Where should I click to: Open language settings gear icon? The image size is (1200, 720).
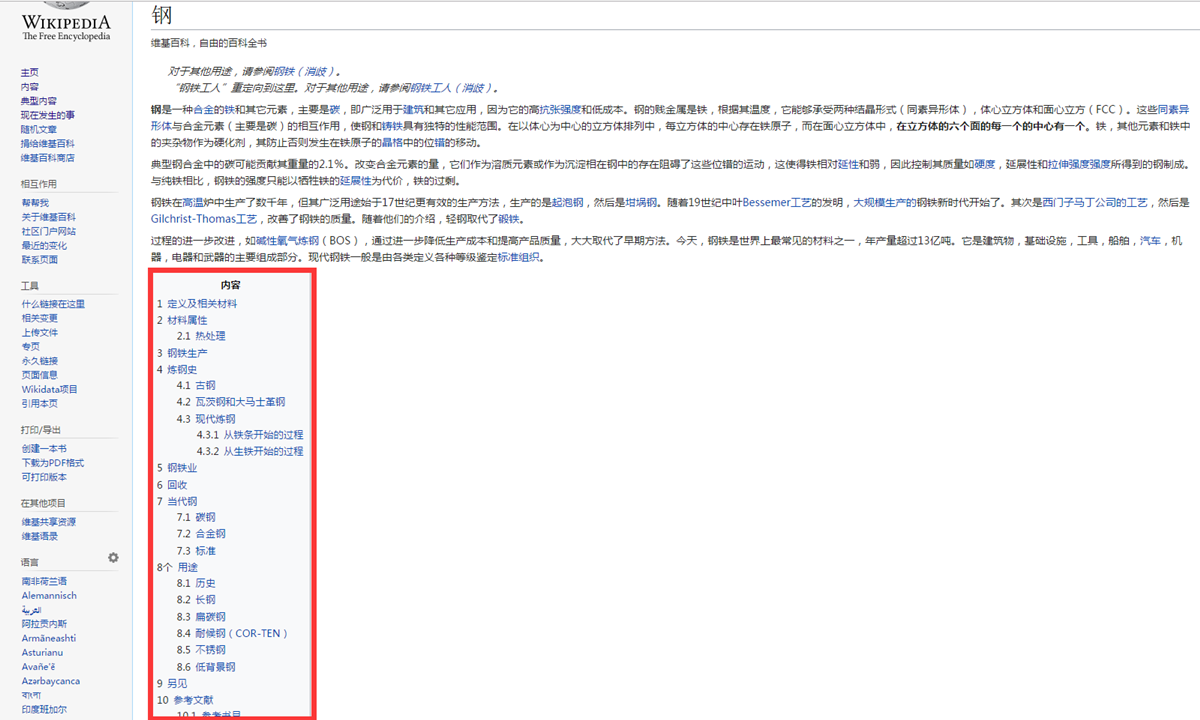(x=113, y=557)
